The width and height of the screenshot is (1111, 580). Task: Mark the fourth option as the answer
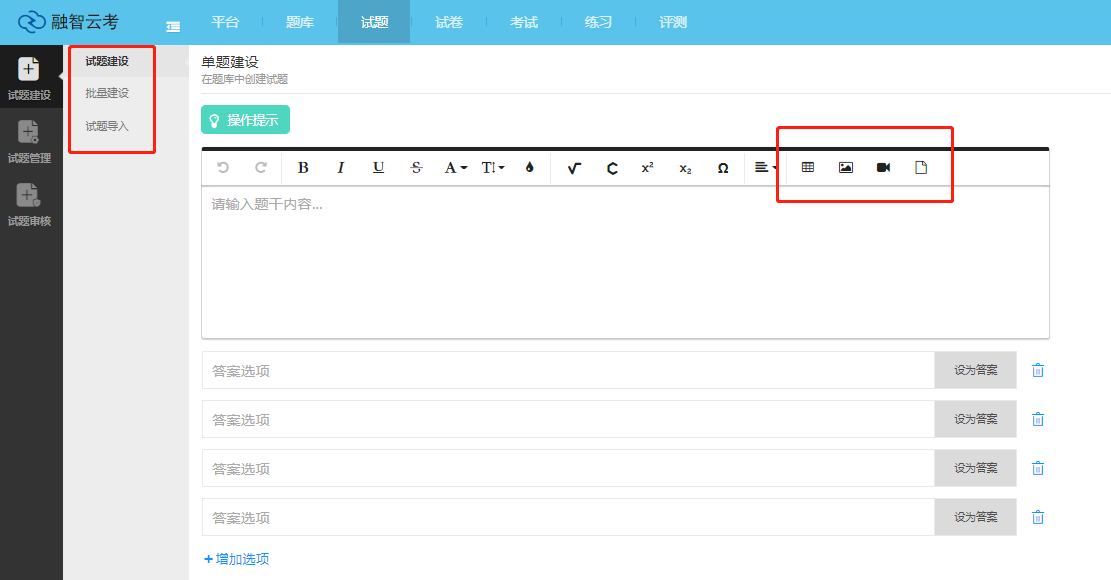pos(975,517)
